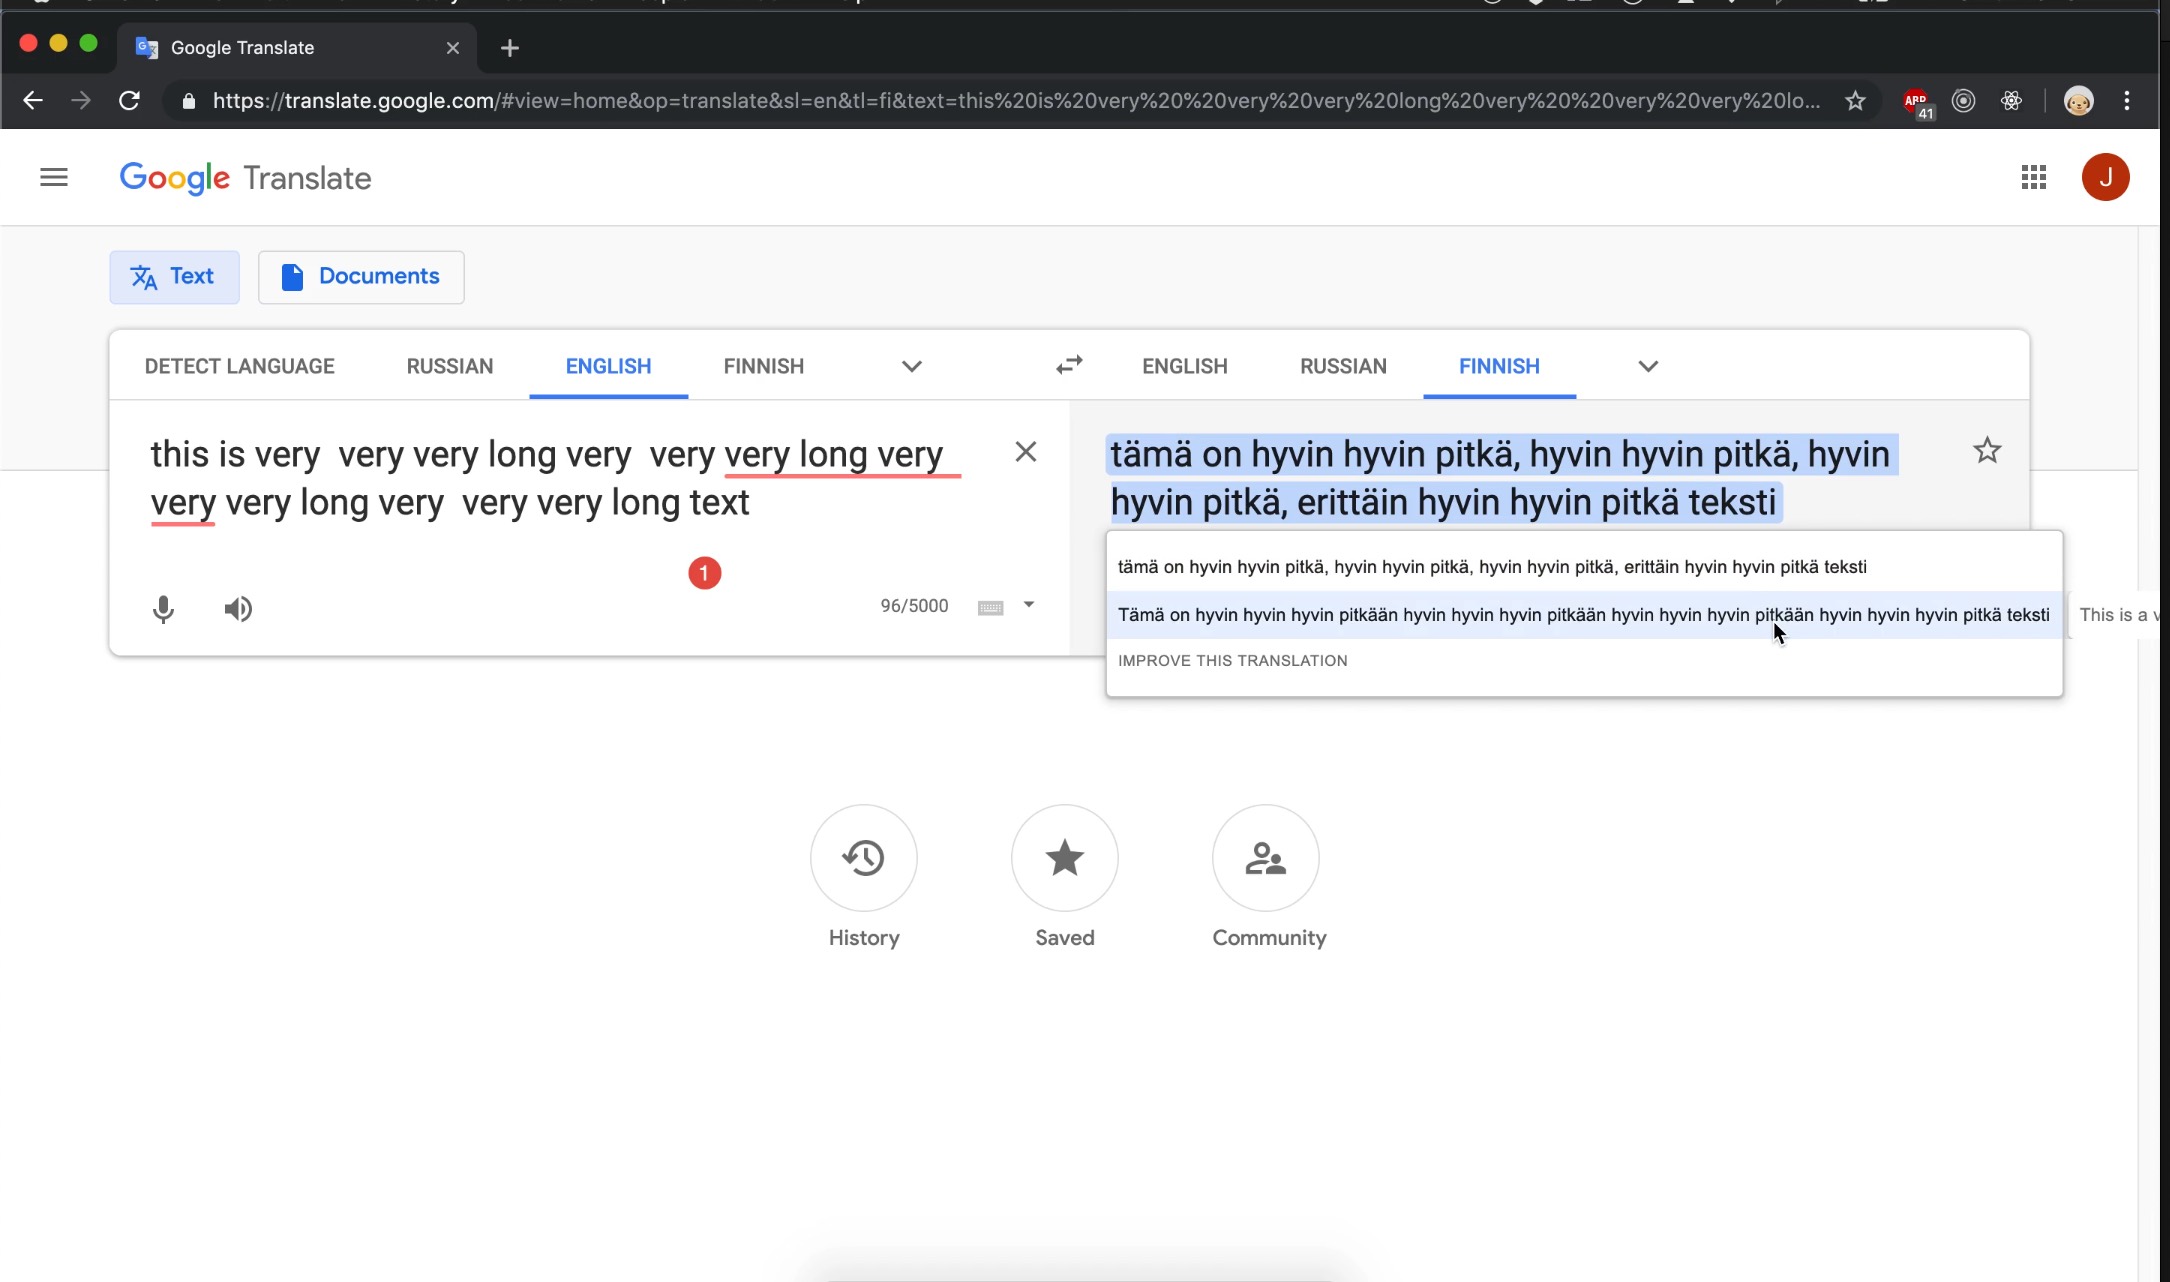Switch to Documents translation mode
2170x1282 pixels.
coord(361,277)
